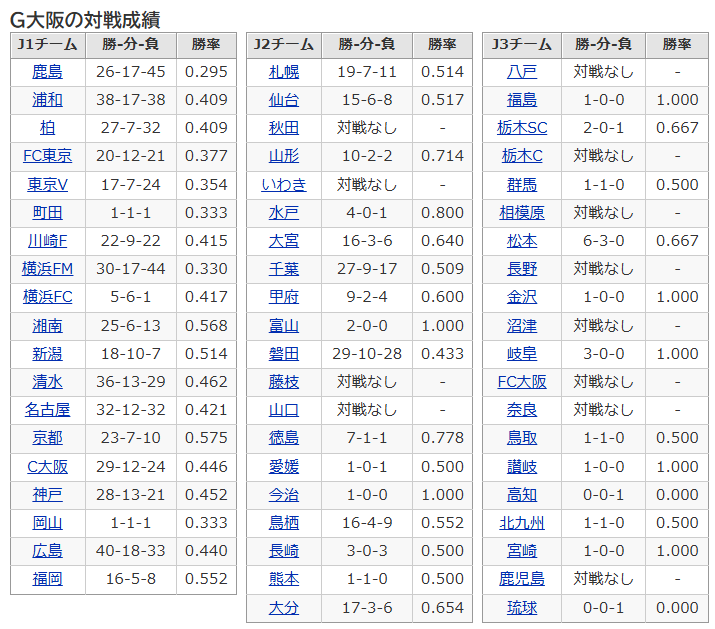Open the 横浜FM link
This screenshot has width=715, height=629.
(x=47, y=269)
